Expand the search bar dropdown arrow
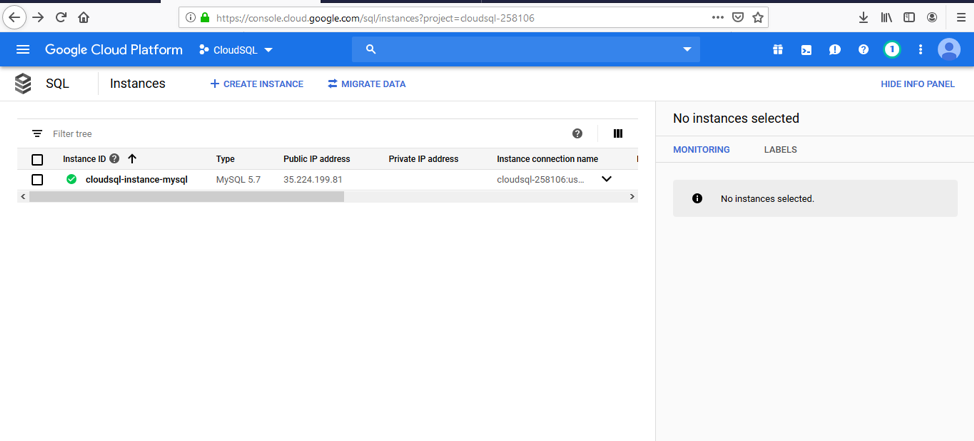 point(687,50)
